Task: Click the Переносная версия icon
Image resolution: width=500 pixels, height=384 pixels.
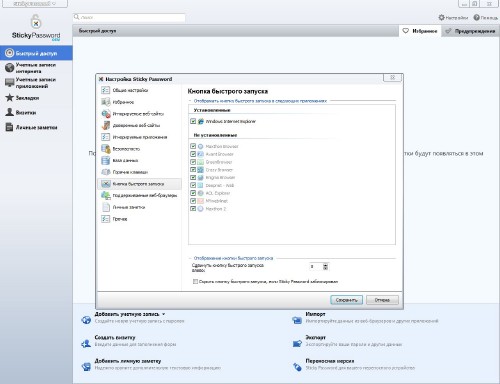Action: click(x=297, y=367)
